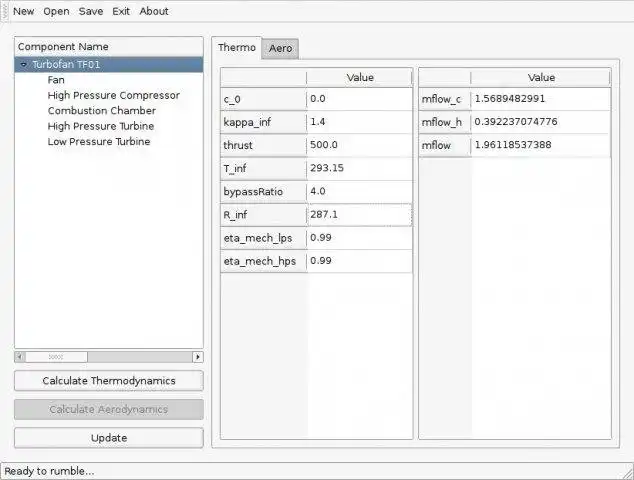Click the tree scrollbar right arrow
The width and height of the screenshot is (634, 480).
tap(198, 357)
